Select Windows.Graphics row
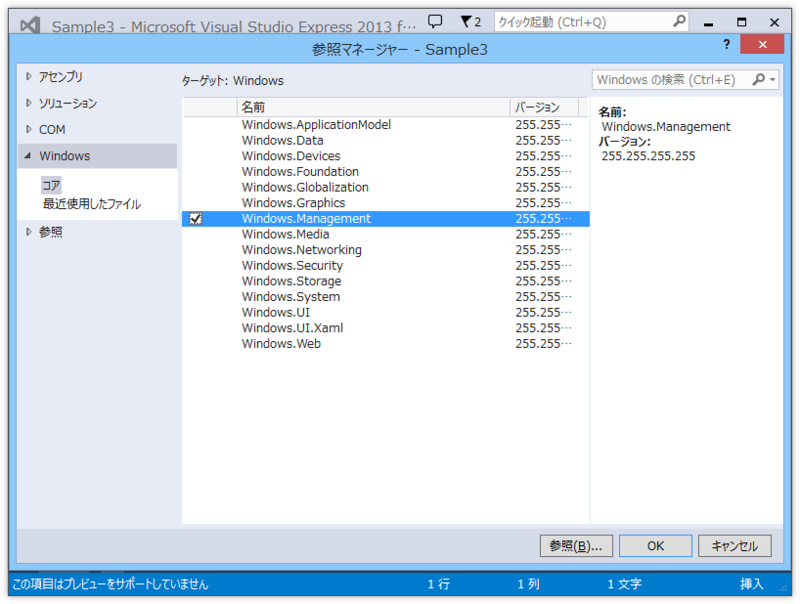 [385, 203]
